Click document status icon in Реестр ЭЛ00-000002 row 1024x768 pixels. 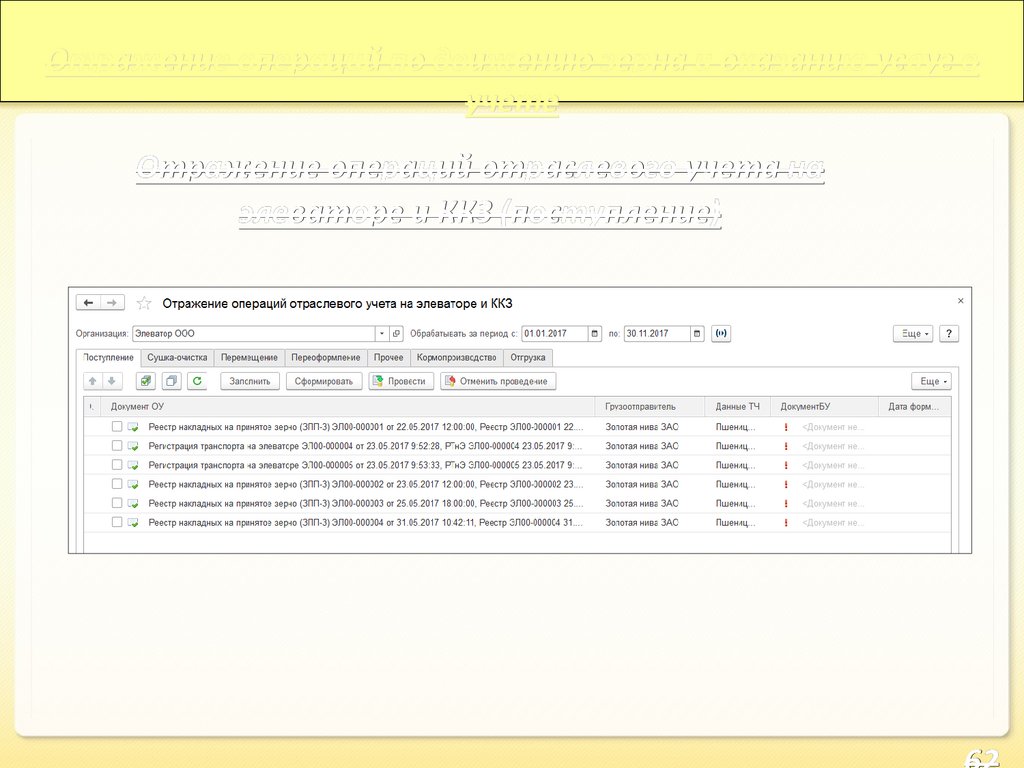tap(133, 485)
